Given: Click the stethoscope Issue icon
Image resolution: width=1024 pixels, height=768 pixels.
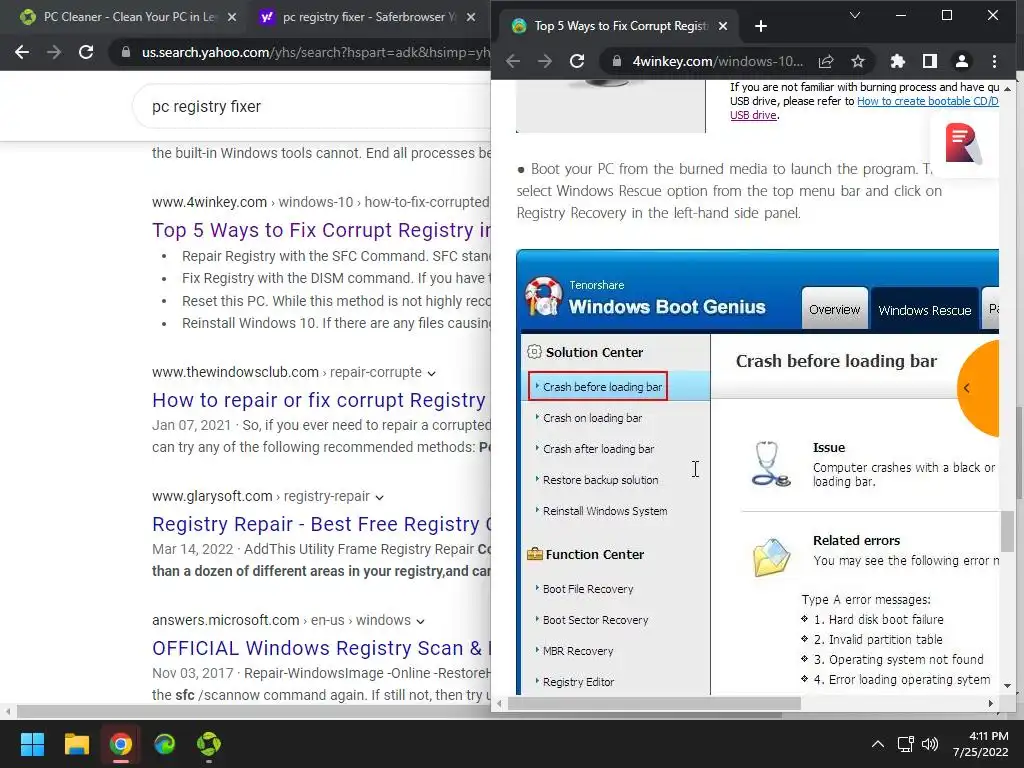Looking at the screenshot, I should coord(771,464).
